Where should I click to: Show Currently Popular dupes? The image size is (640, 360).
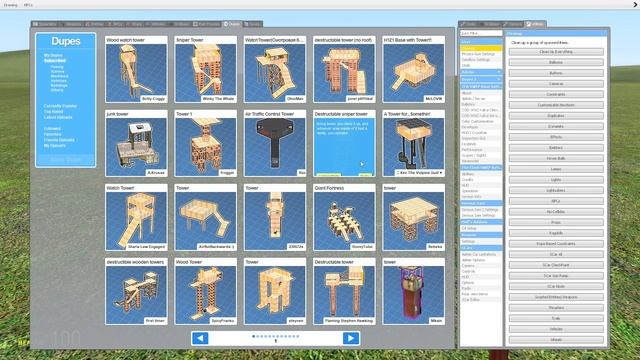click(60, 106)
